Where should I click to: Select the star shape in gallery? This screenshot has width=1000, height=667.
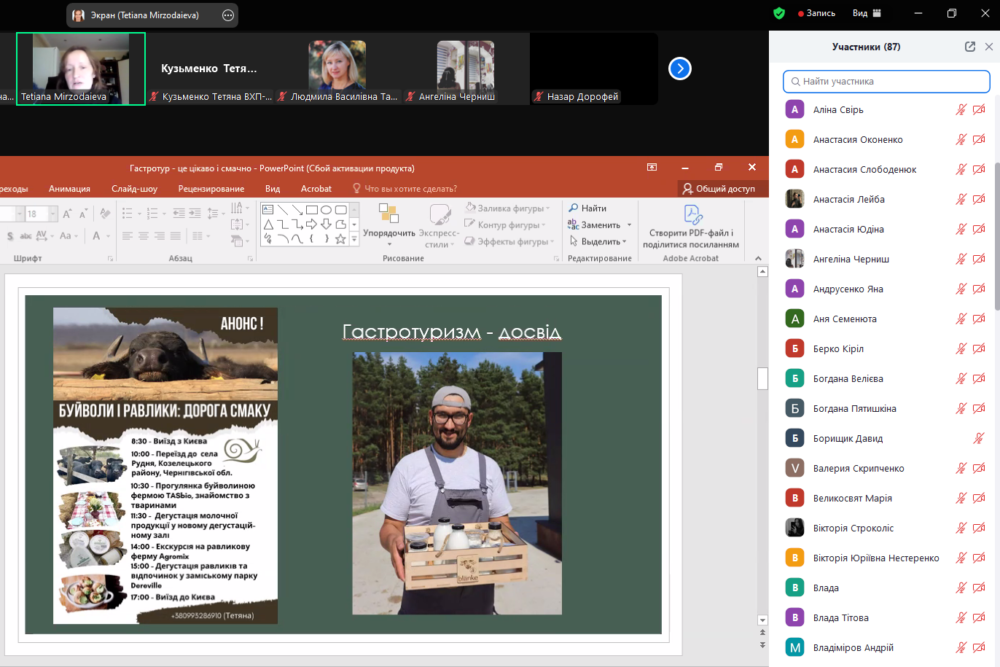[x=341, y=239]
